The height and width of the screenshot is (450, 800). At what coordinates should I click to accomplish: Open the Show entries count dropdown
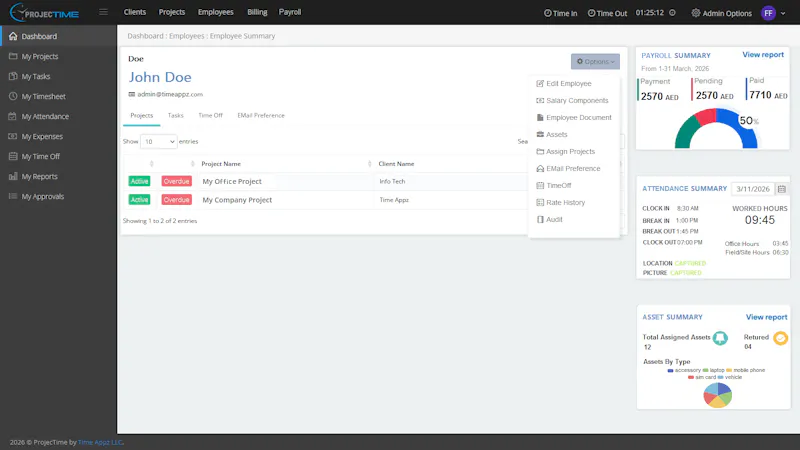(159, 141)
